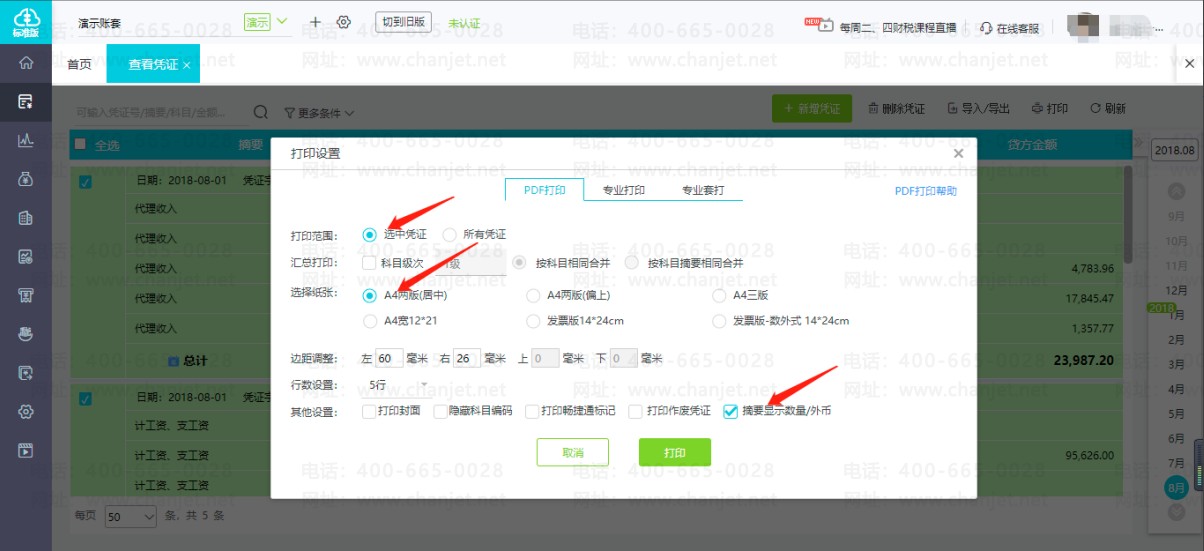Image resolution: width=1204 pixels, height=551 pixels.
Task: Click the home icon in left sidebar
Action: click(x=26, y=63)
